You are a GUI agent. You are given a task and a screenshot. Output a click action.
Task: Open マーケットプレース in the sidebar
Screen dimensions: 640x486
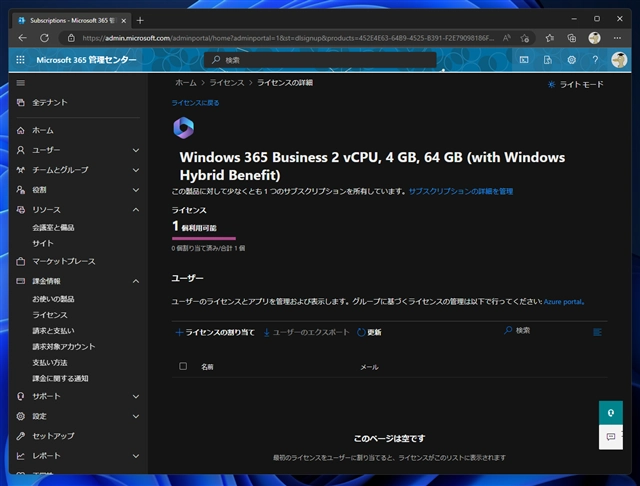[x=64, y=261]
